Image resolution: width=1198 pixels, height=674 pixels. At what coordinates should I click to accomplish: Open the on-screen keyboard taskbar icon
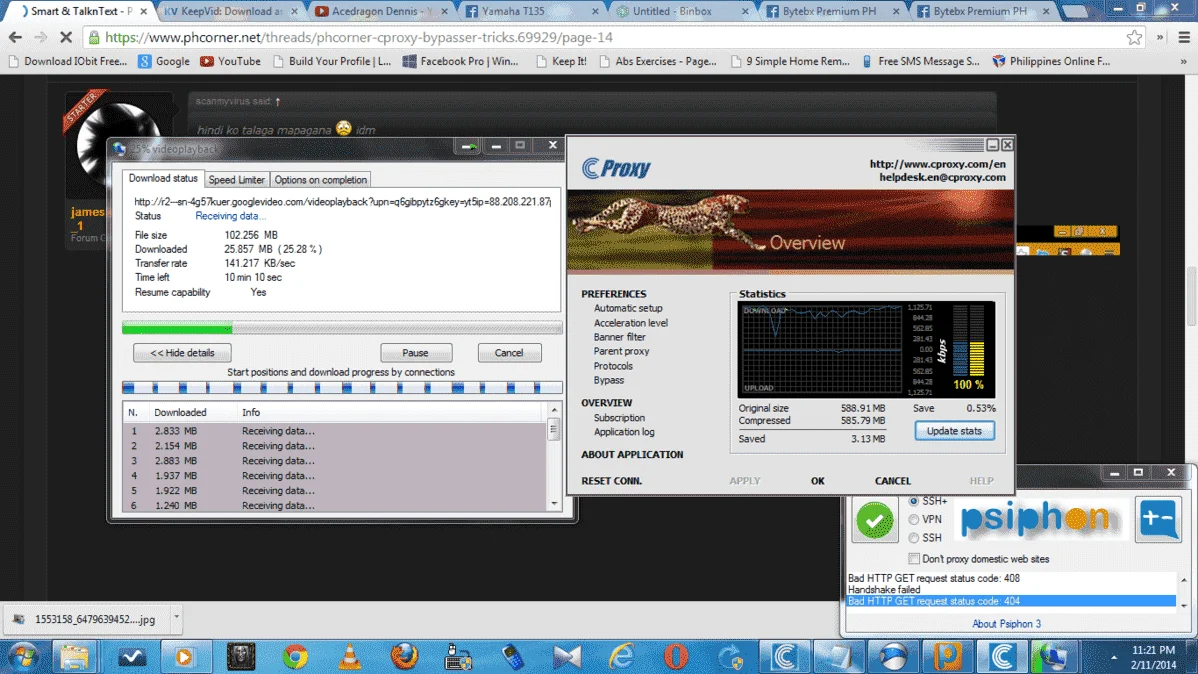tap(458, 656)
